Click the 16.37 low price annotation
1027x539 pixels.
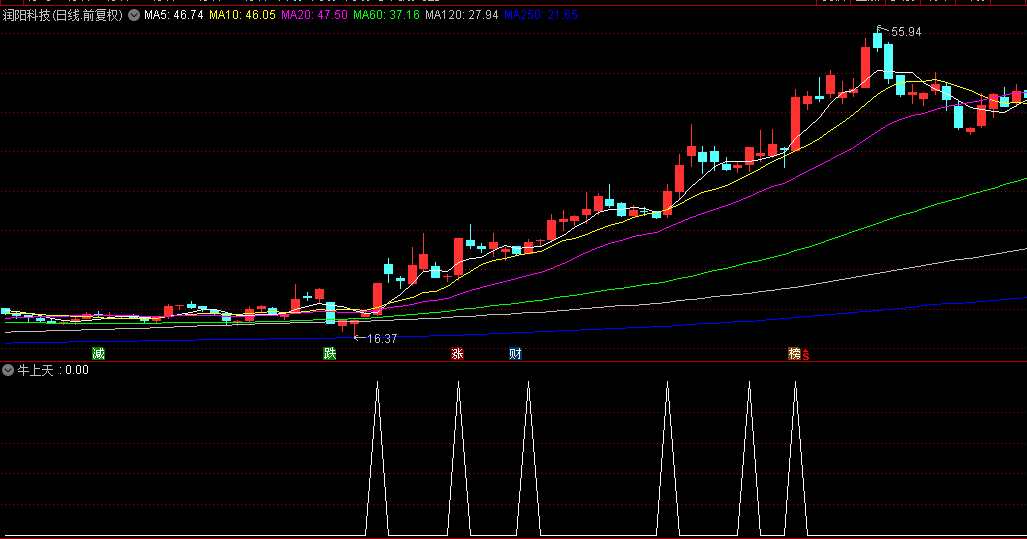tap(381, 339)
